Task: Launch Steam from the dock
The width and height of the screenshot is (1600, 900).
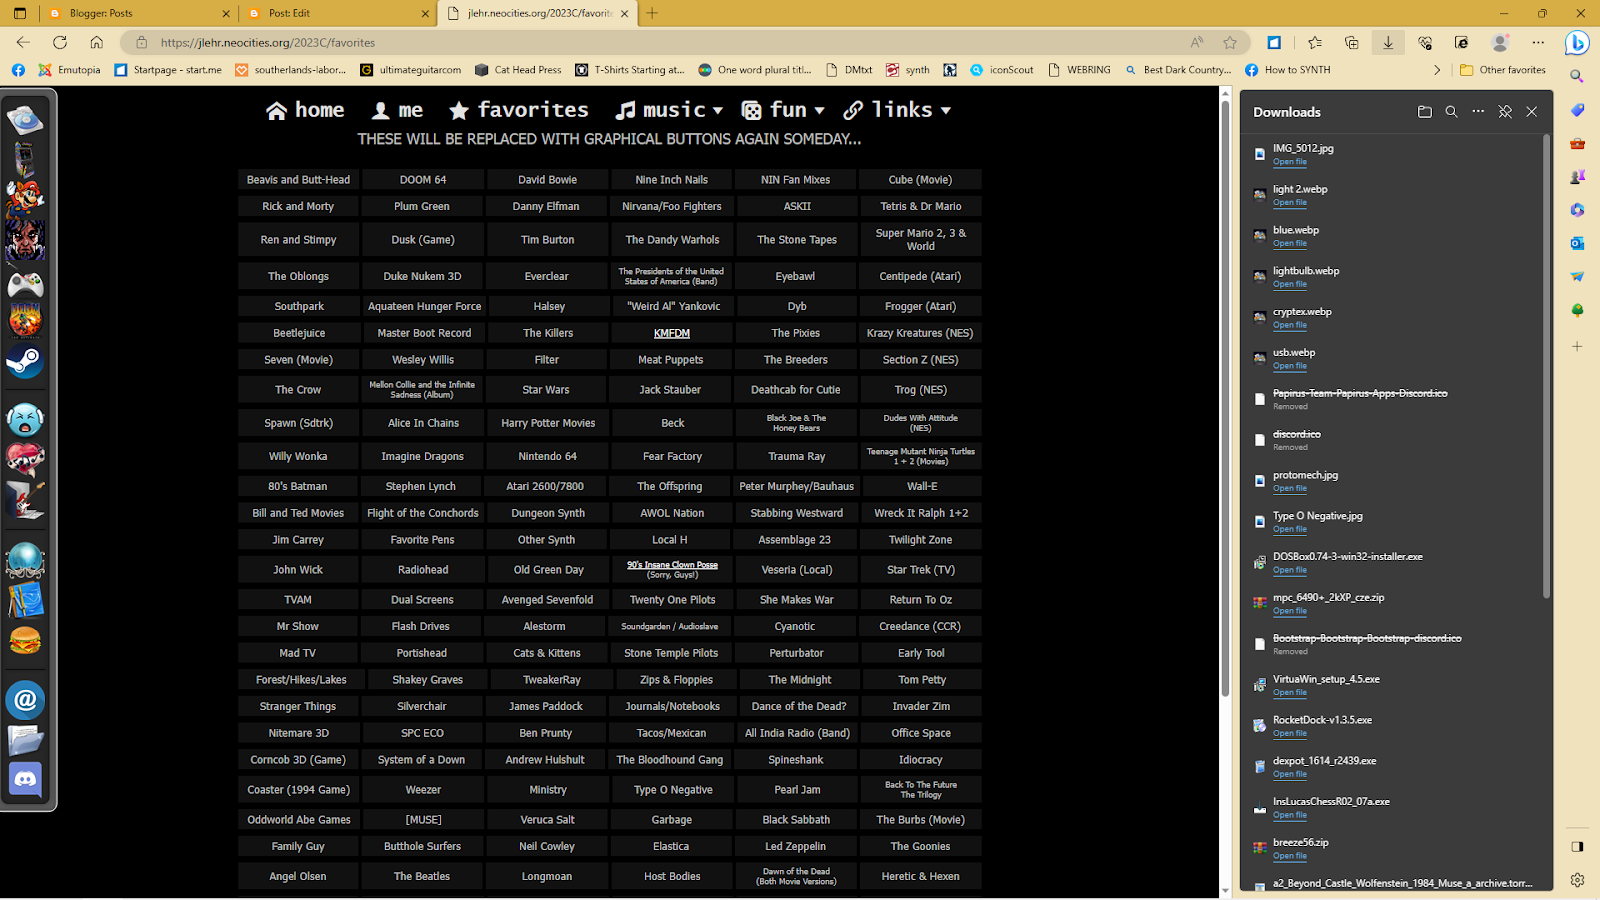Action: point(25,361)
